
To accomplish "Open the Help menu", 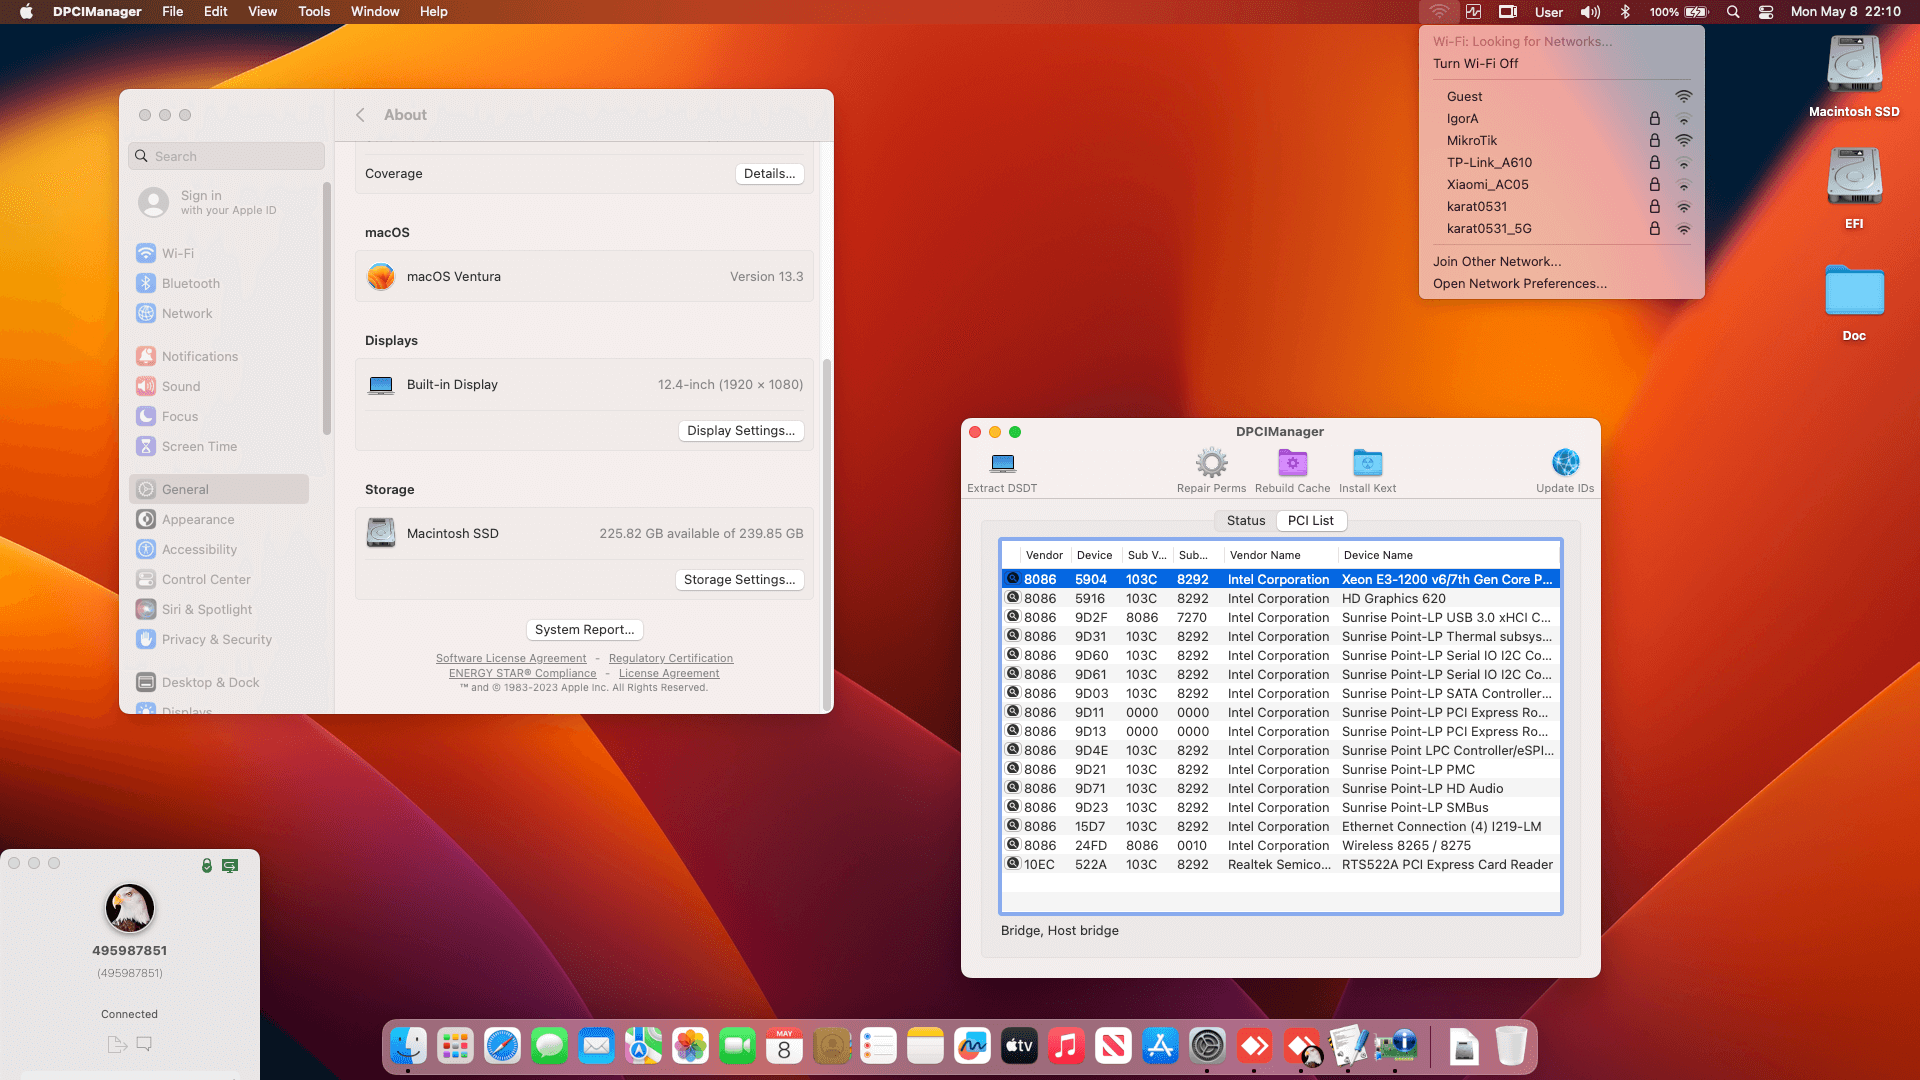I will click(434, 12).
